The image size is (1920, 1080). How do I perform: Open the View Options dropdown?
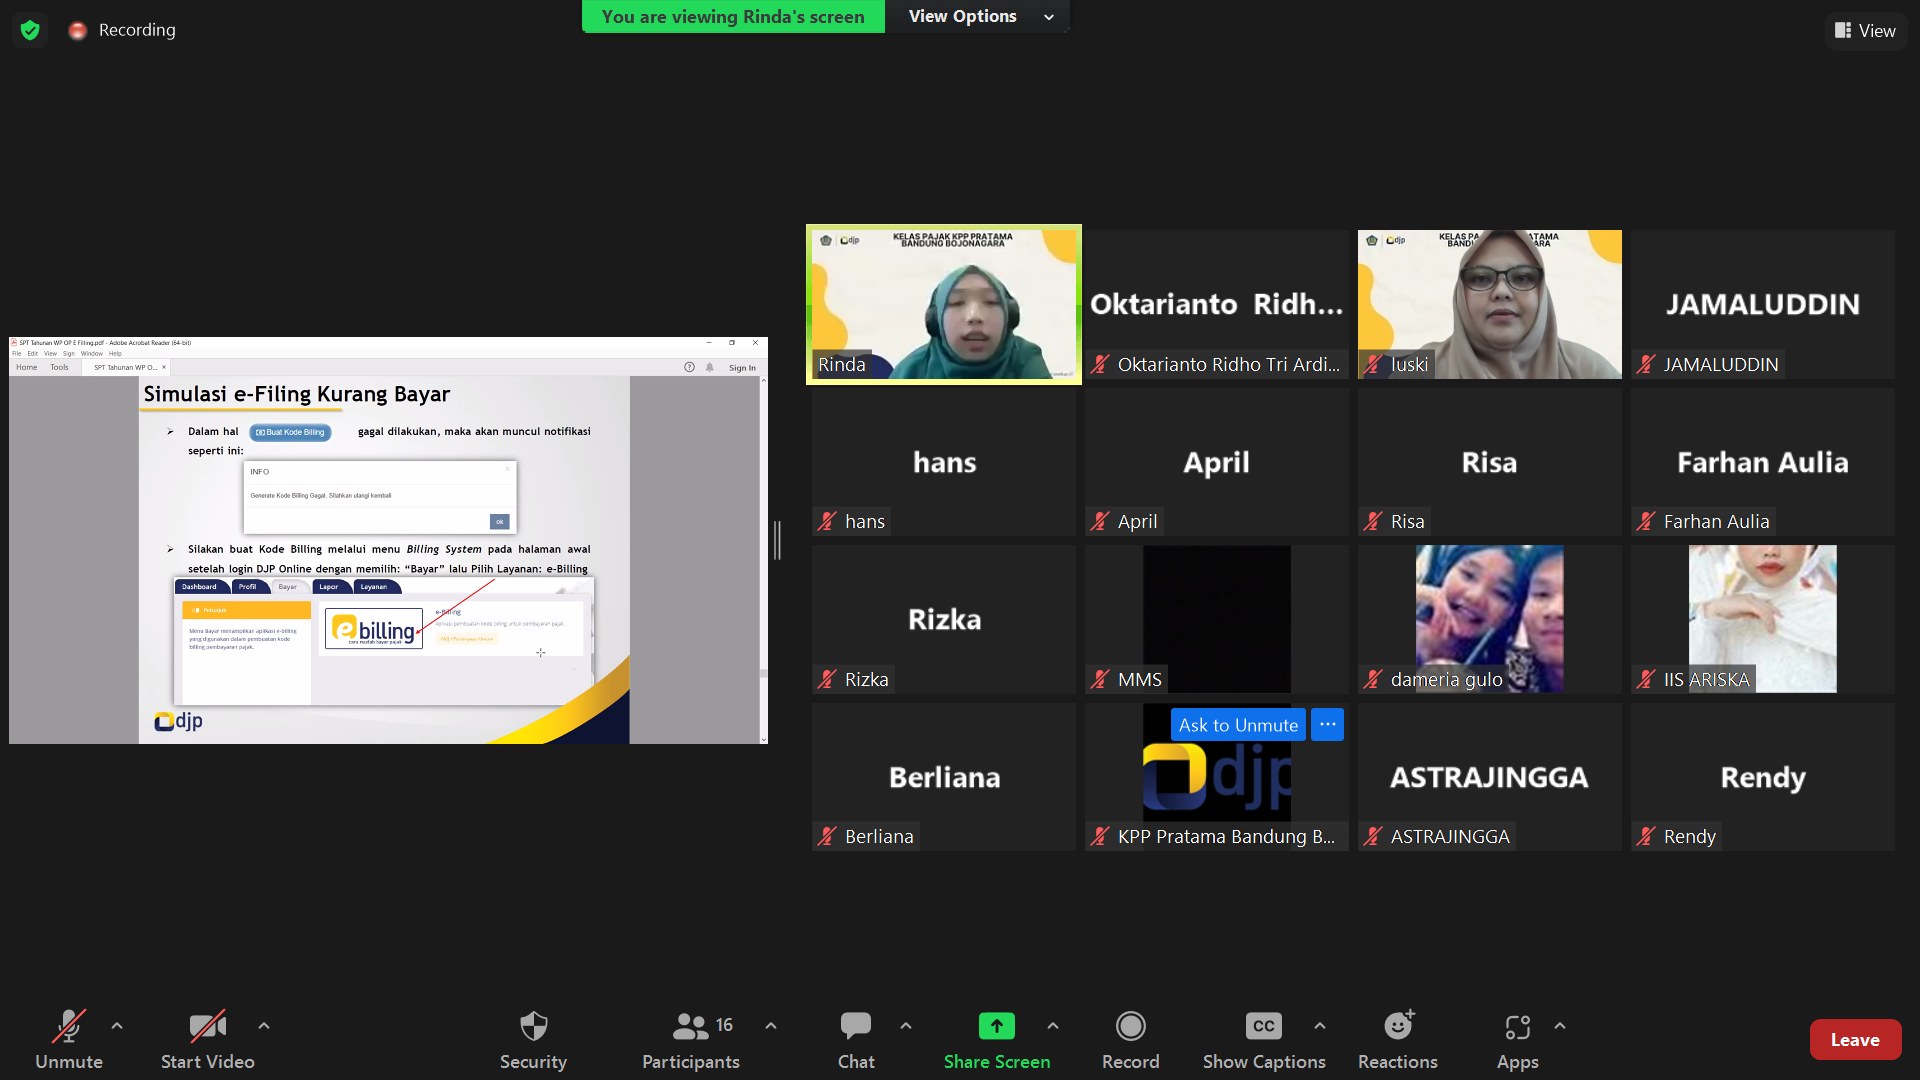pos(980,16)
